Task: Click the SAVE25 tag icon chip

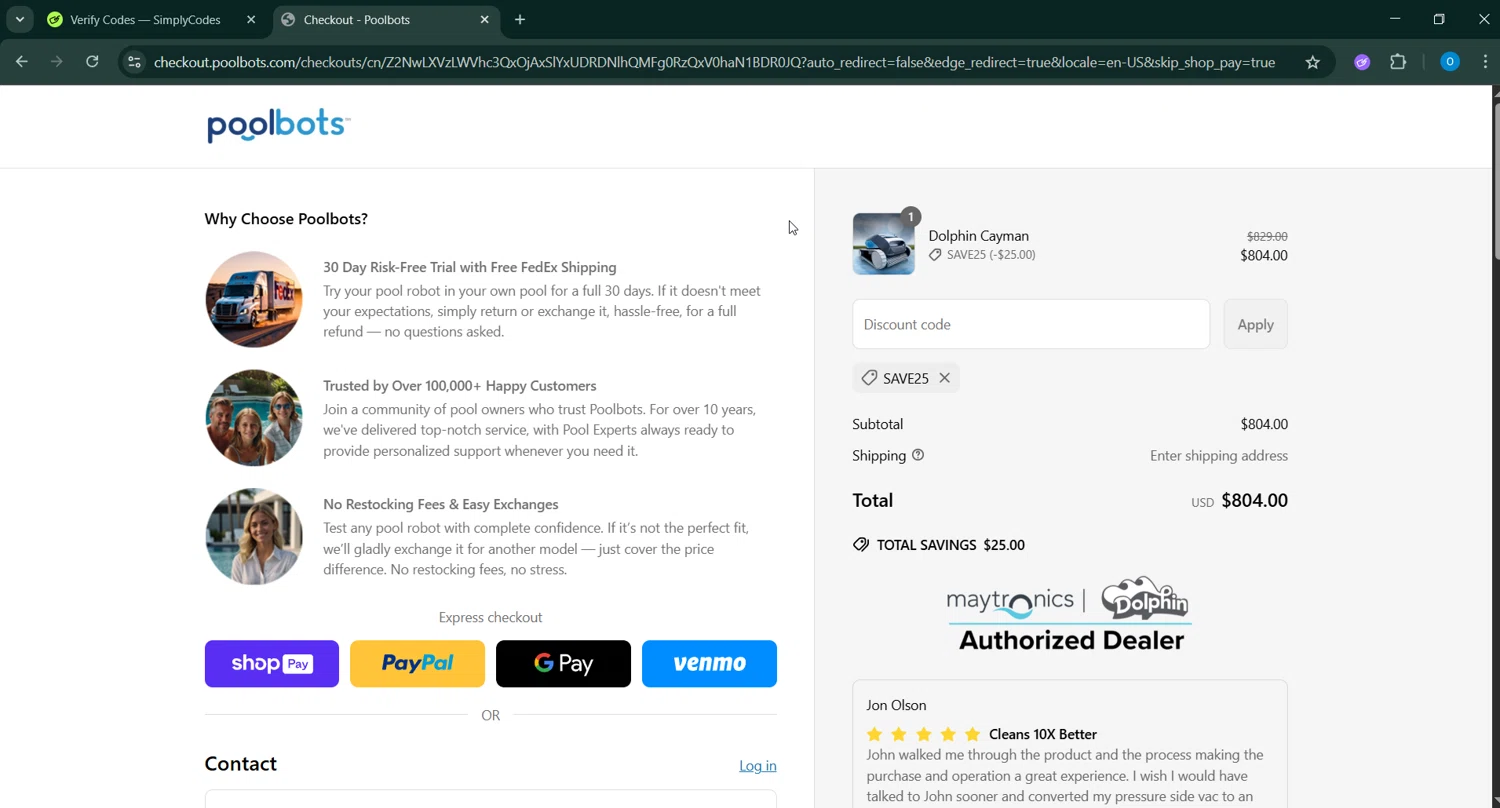Action: tap(906, 378)
